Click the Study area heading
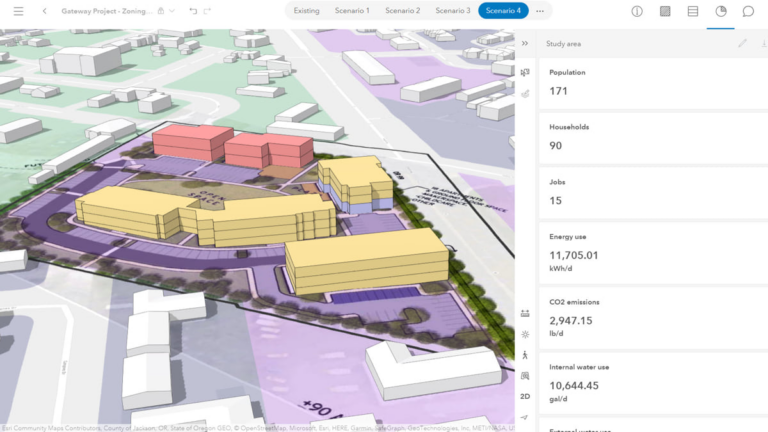This screenshot has width=768, height=432. click(563, 44)
